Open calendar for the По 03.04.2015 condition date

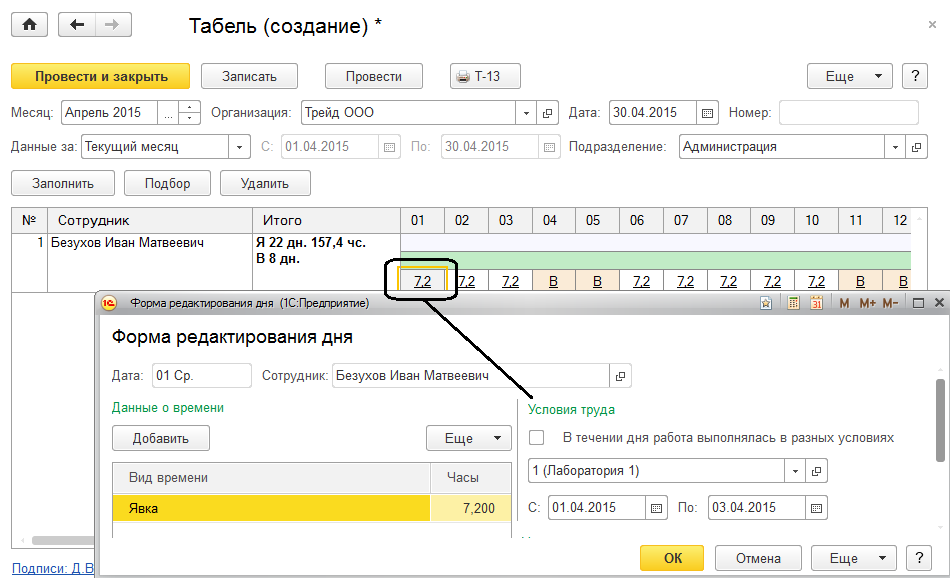[x=816, y=508]
